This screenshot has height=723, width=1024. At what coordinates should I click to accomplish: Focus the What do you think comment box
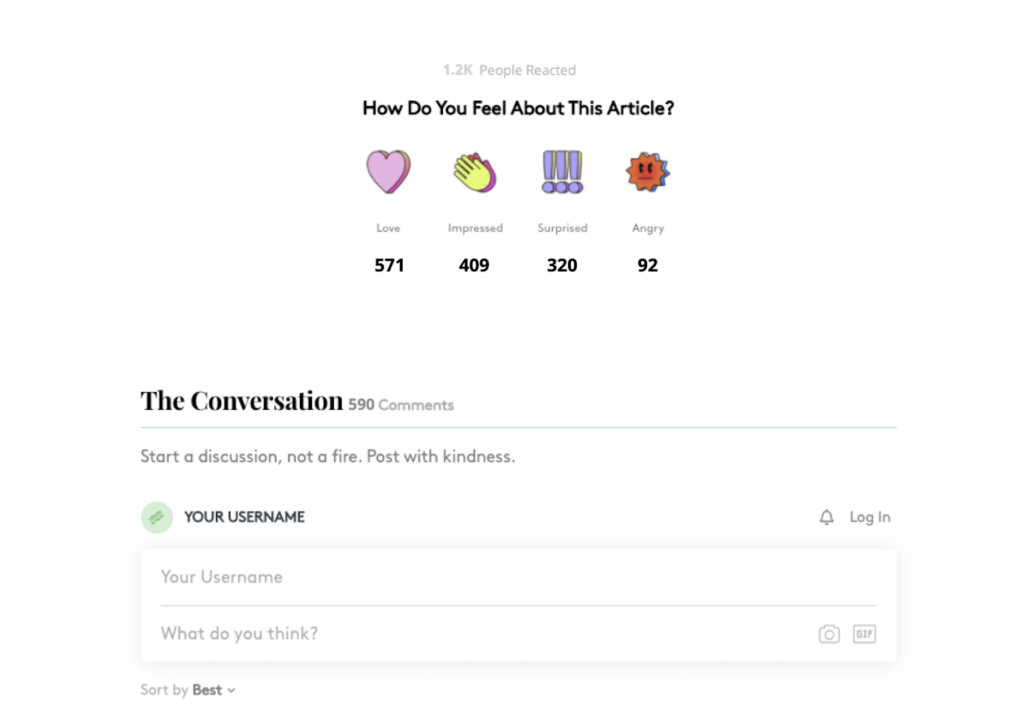483,634
